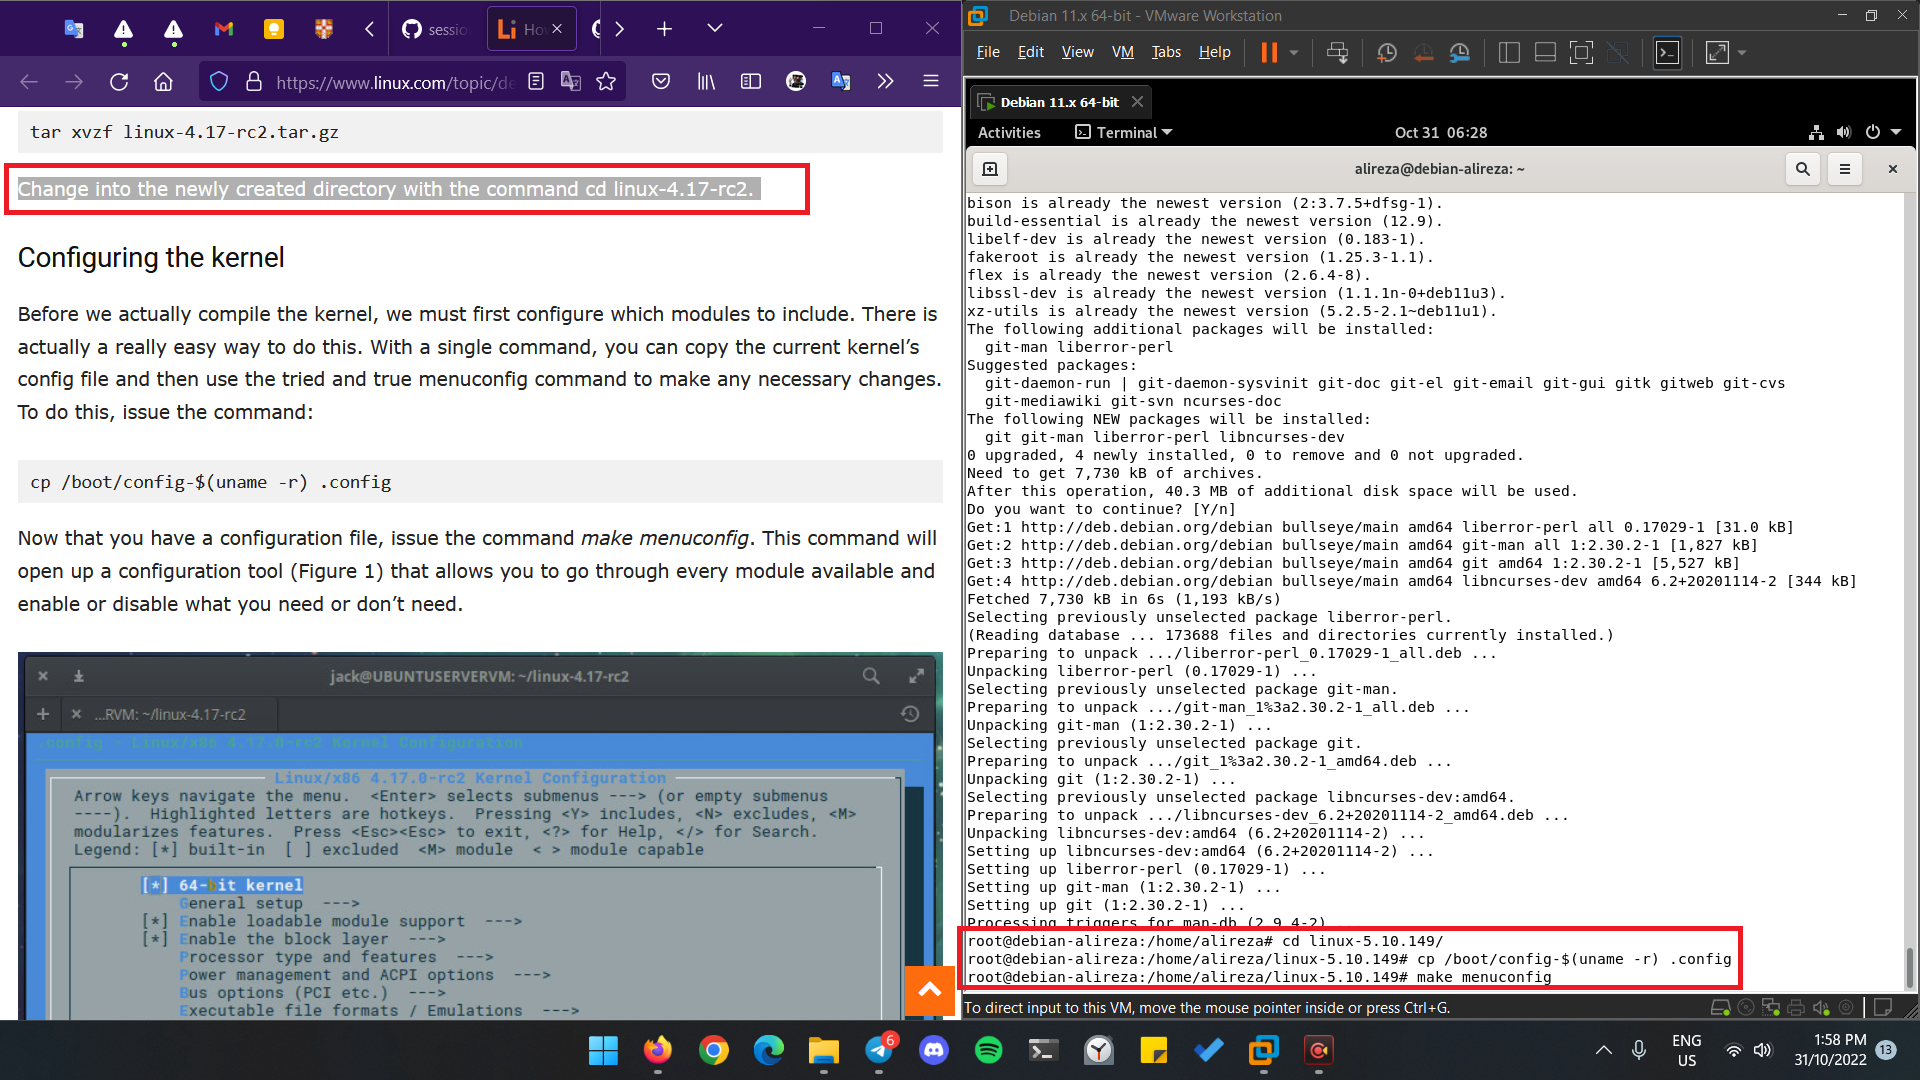Toggle Firefox reader view

536,82
